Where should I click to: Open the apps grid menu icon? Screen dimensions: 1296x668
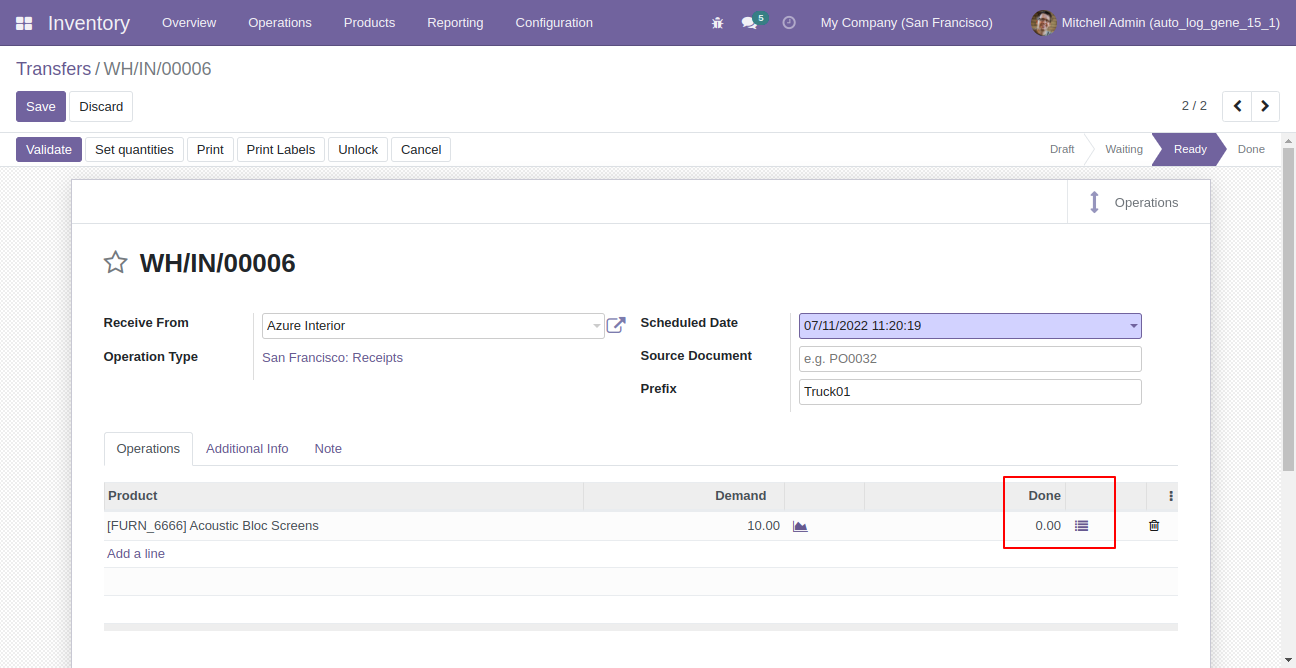point(24,23)
